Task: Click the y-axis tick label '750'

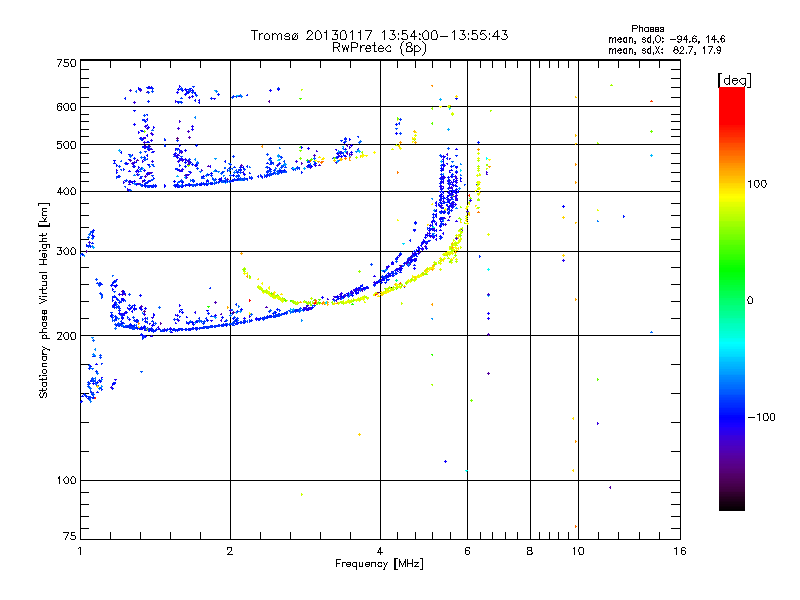Action: [x=66, y=63]
